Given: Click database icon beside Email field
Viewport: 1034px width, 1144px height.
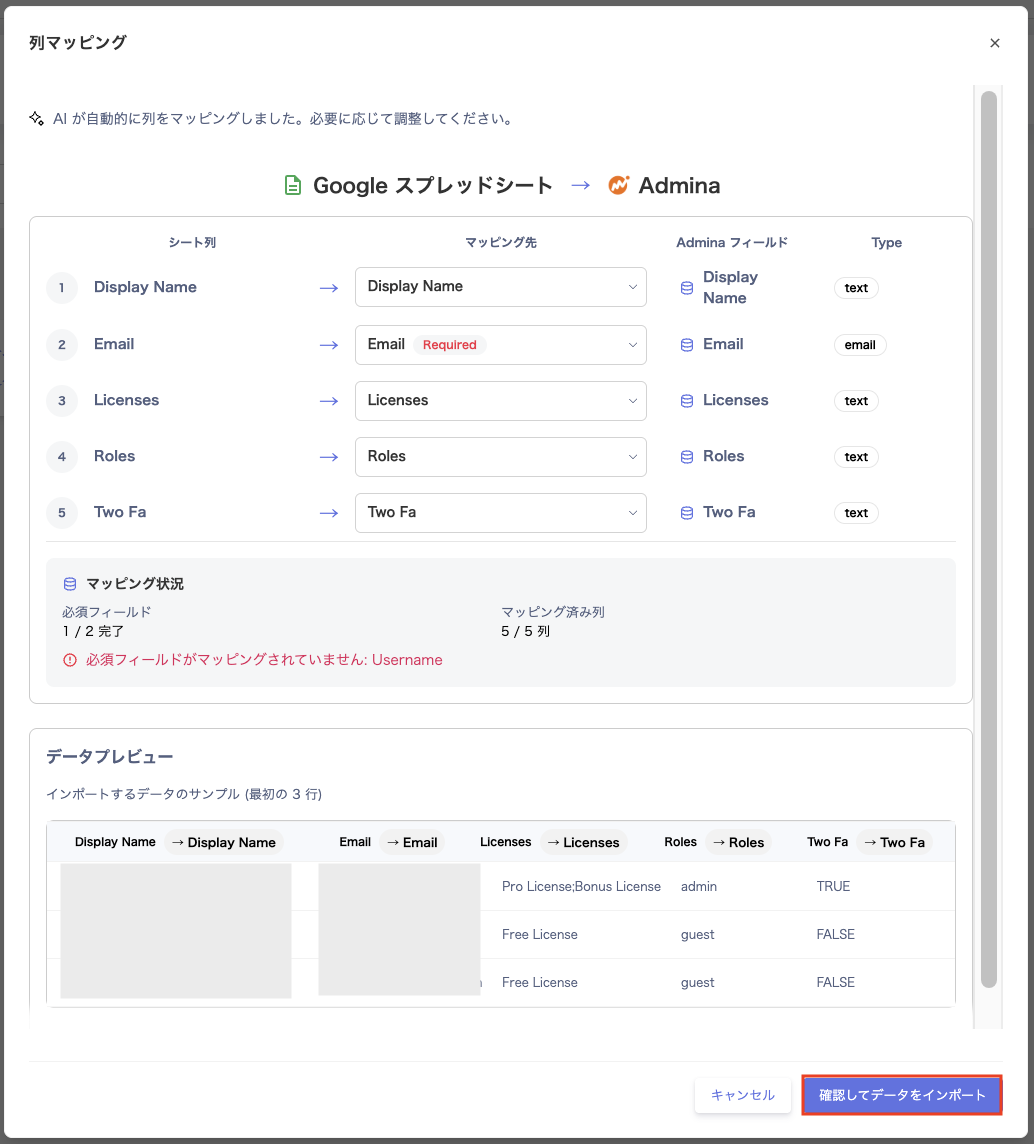Looking at the screenshot, I should [x=687, y=345].
